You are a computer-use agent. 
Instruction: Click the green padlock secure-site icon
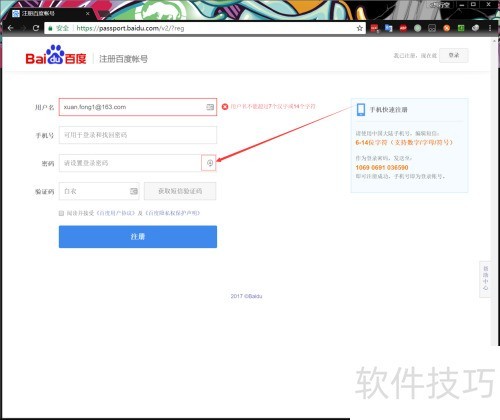50,28
